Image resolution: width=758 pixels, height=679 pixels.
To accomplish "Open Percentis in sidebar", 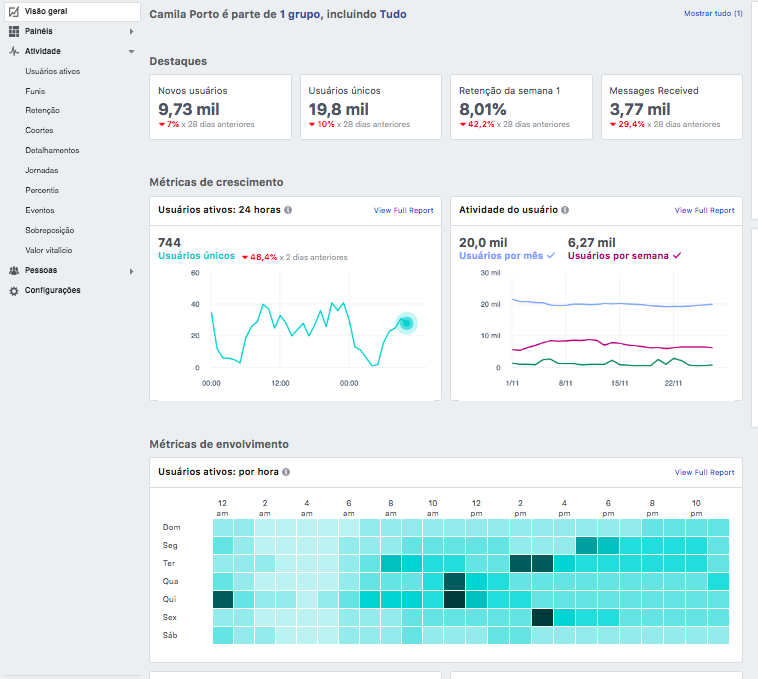I will click(x=42, y=190).
